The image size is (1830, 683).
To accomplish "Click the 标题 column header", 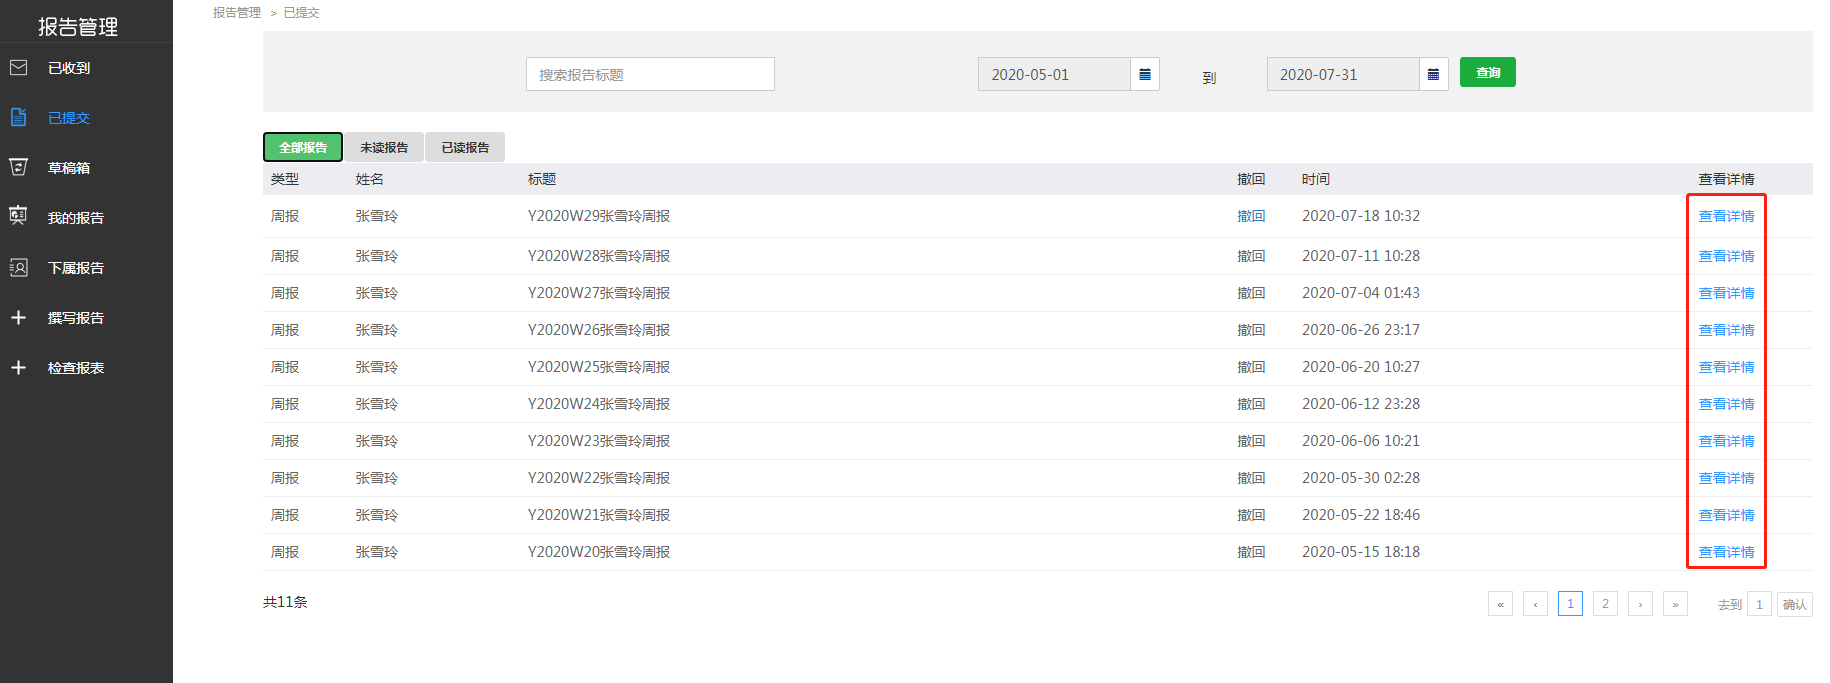I will click(x=542, y=179).
